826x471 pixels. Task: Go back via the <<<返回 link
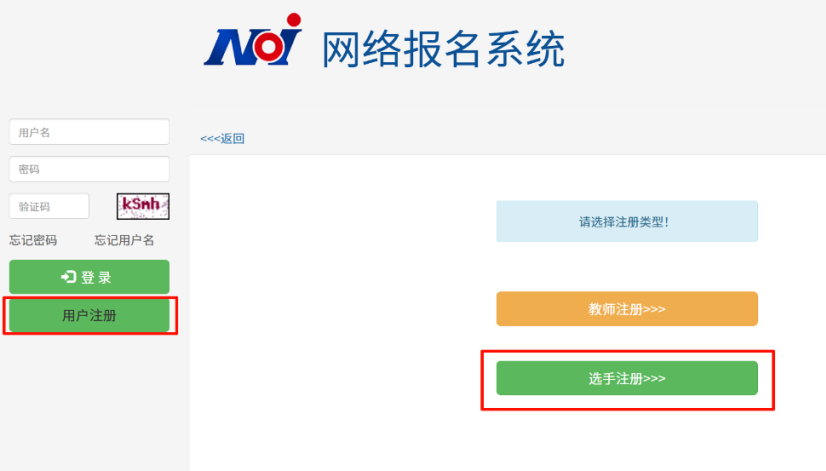222,139
